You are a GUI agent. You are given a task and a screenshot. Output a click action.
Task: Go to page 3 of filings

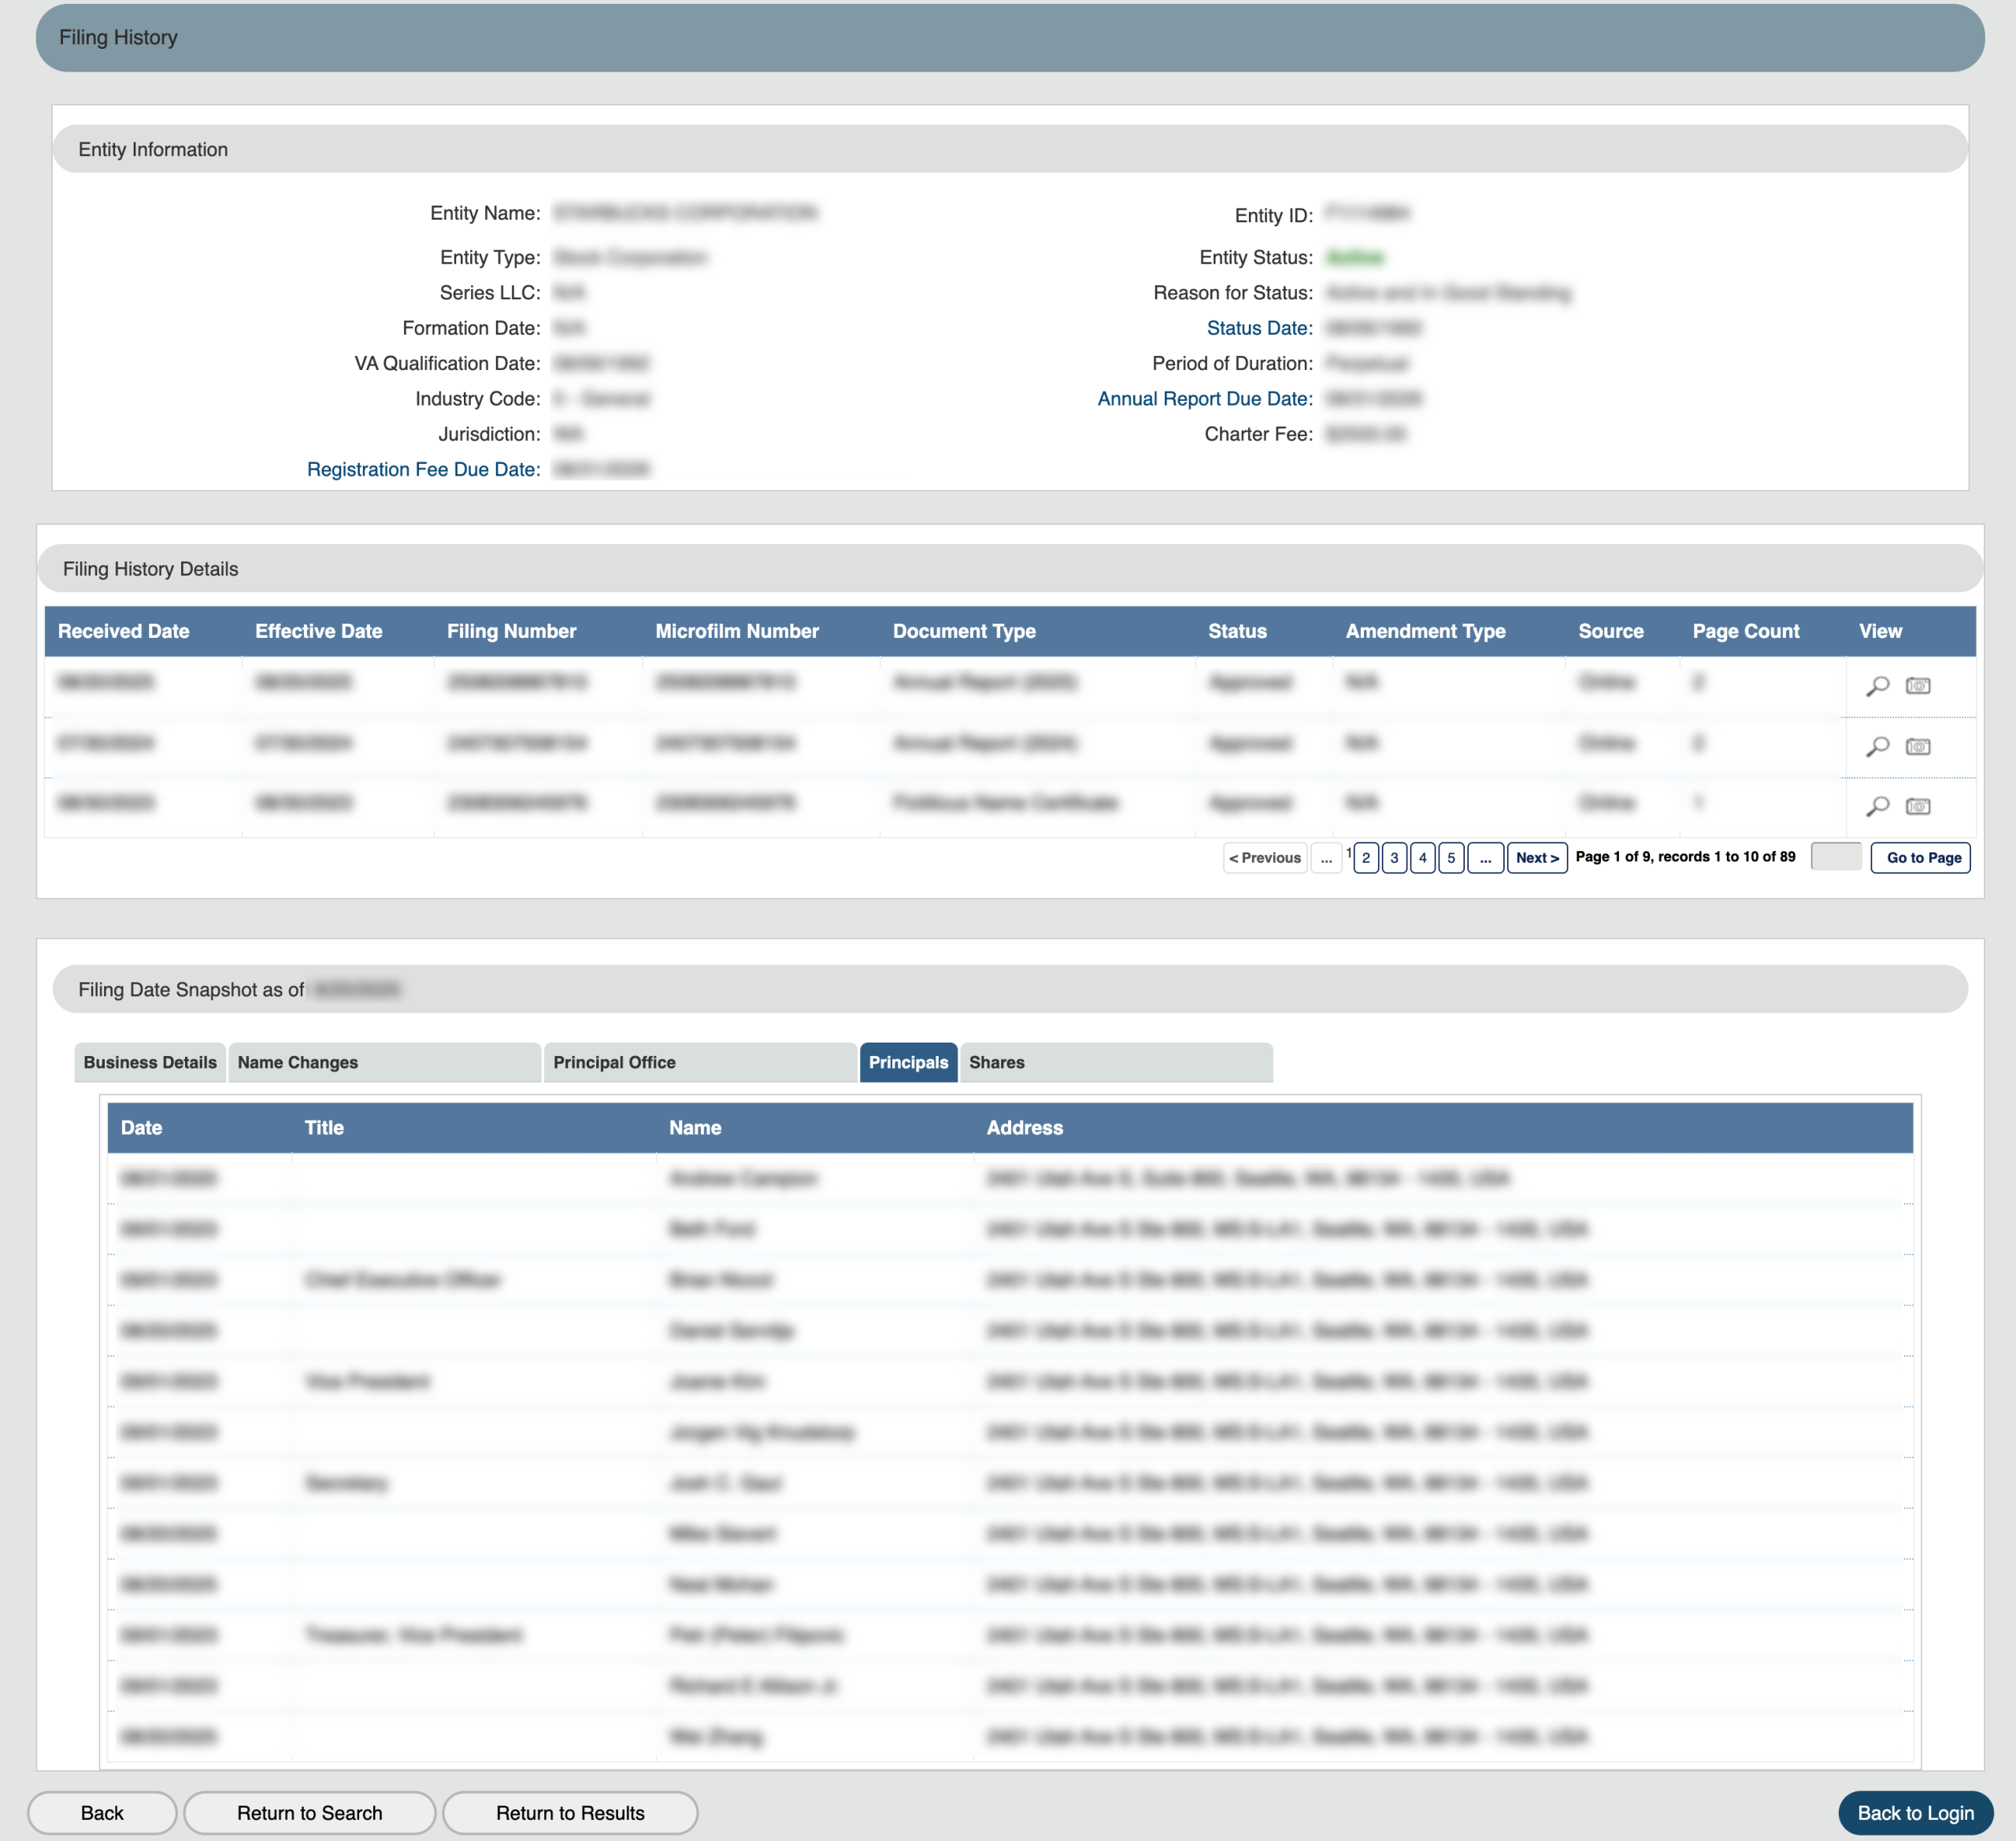[x=1394, y=858]
